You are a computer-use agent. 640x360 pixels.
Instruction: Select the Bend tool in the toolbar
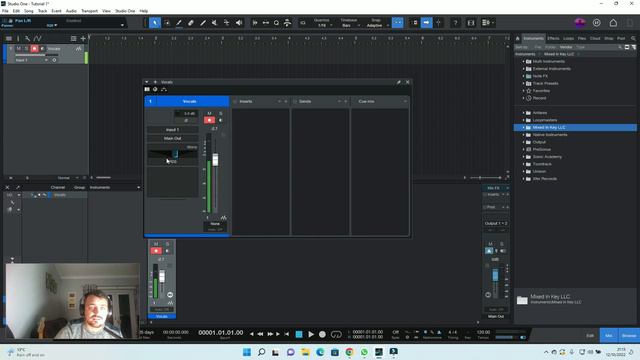coord(227,23)
